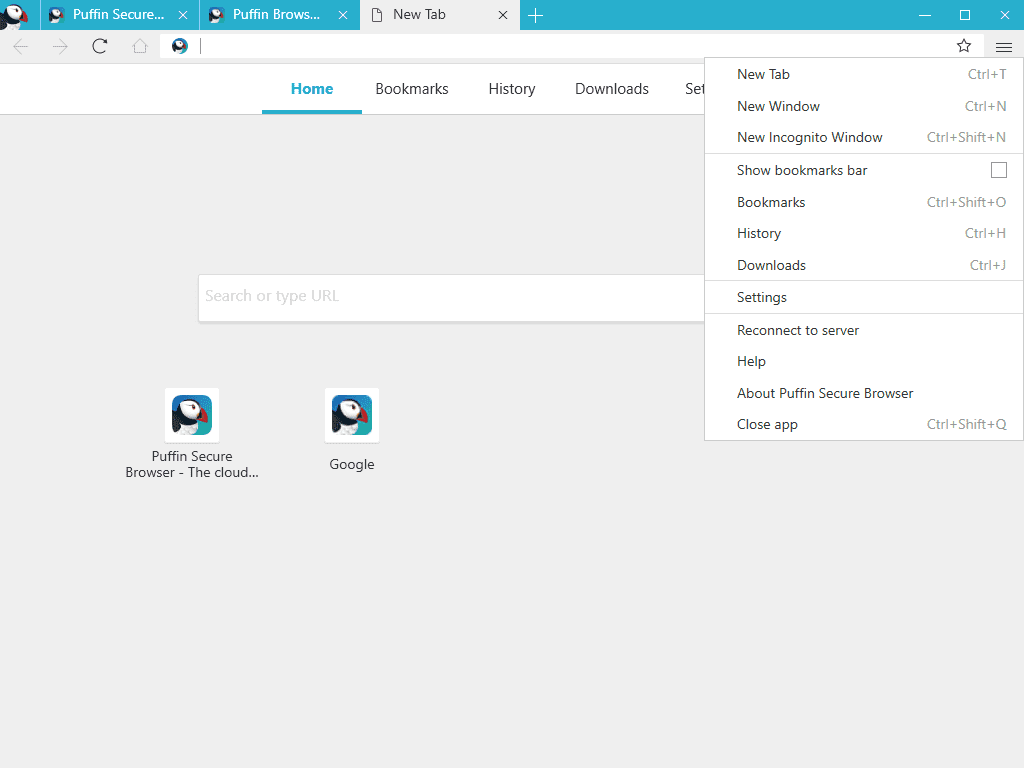Go forward with the forward arrow
This screenshot has height=768, width=1024.
pyautogui.click(x=60, y=46)
